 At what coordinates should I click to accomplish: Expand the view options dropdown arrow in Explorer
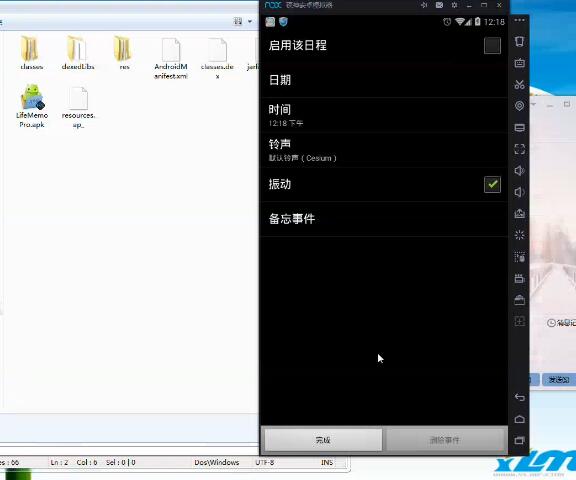(x=250, y=22)
